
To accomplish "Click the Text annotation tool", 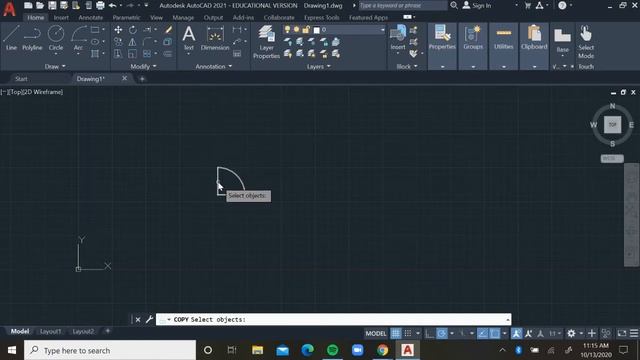I will pos(189,38).
